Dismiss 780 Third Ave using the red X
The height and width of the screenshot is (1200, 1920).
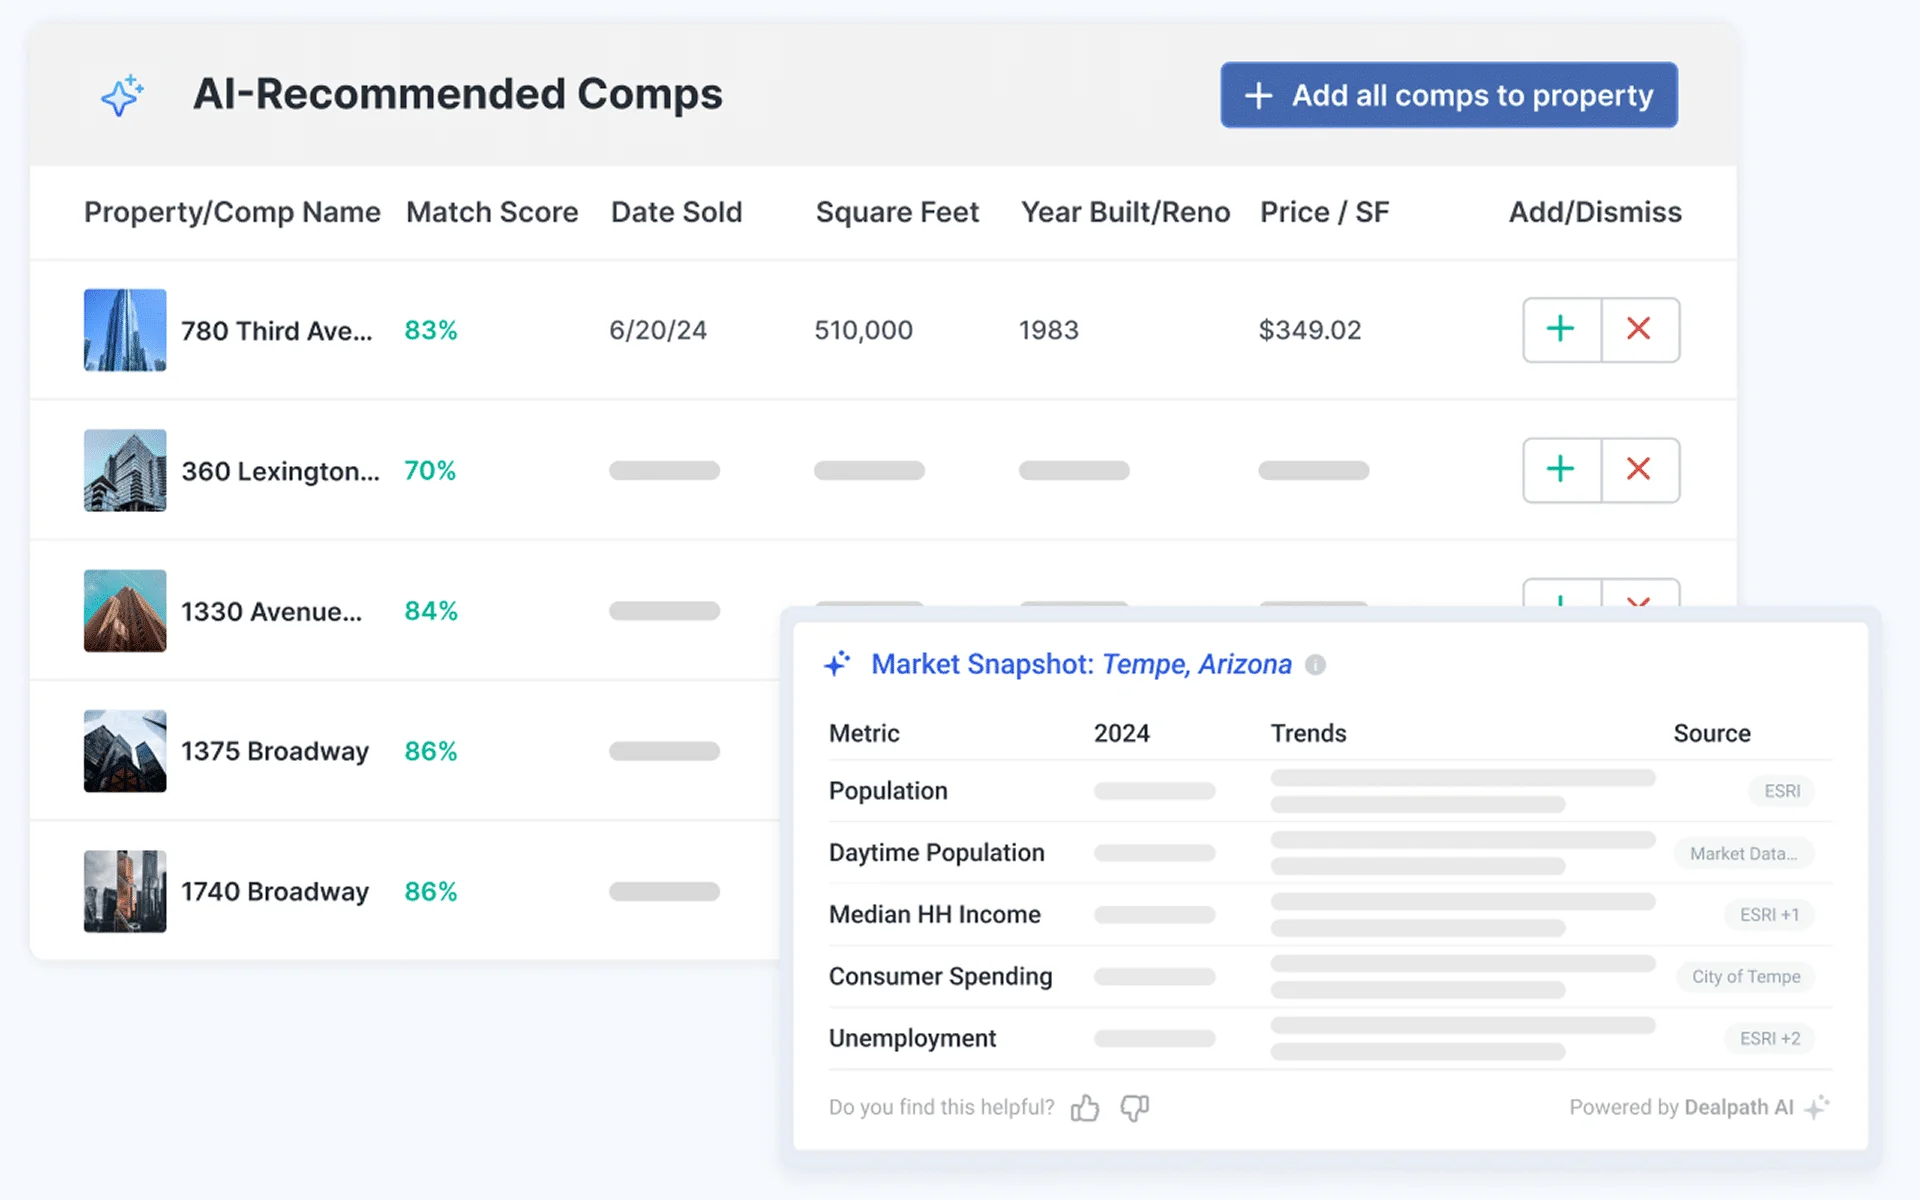(x=1640, y=330)
